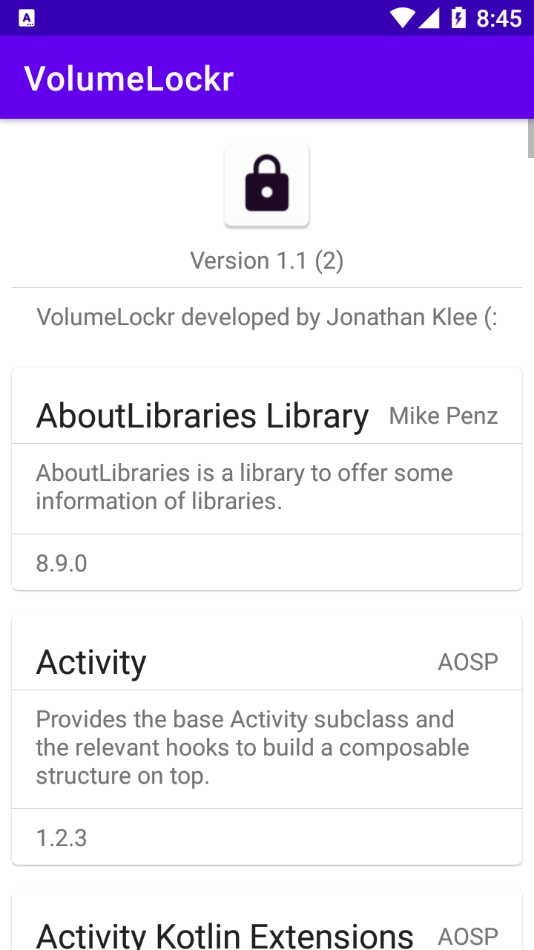
Task: Open the AboutLibraries library description text
Action: 244,487
